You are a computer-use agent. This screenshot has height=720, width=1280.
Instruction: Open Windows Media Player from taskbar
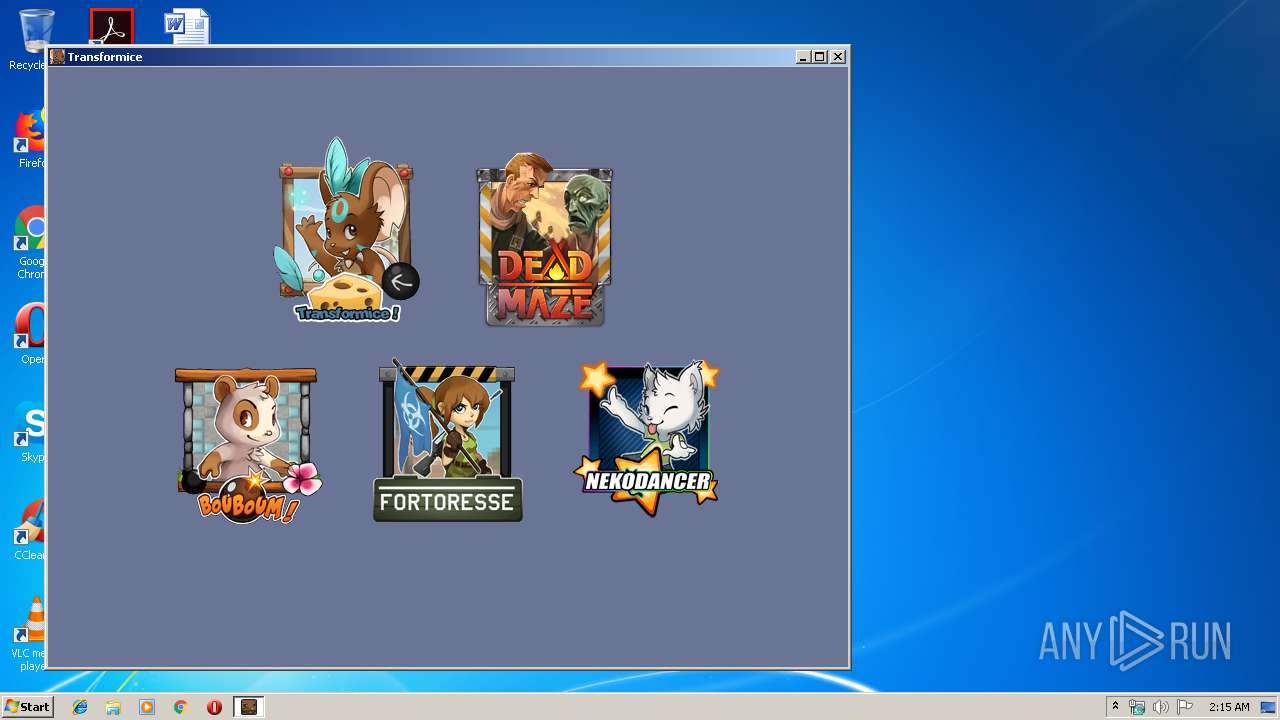pos(147,707)
